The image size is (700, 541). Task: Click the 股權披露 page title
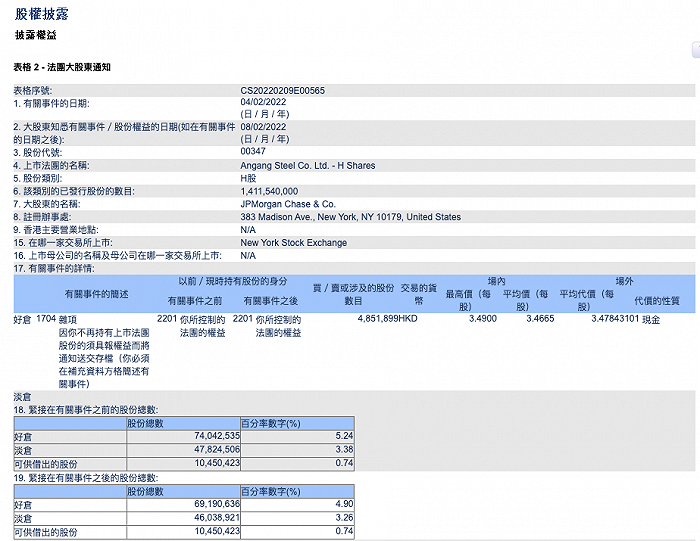click(x=42, y=14)
